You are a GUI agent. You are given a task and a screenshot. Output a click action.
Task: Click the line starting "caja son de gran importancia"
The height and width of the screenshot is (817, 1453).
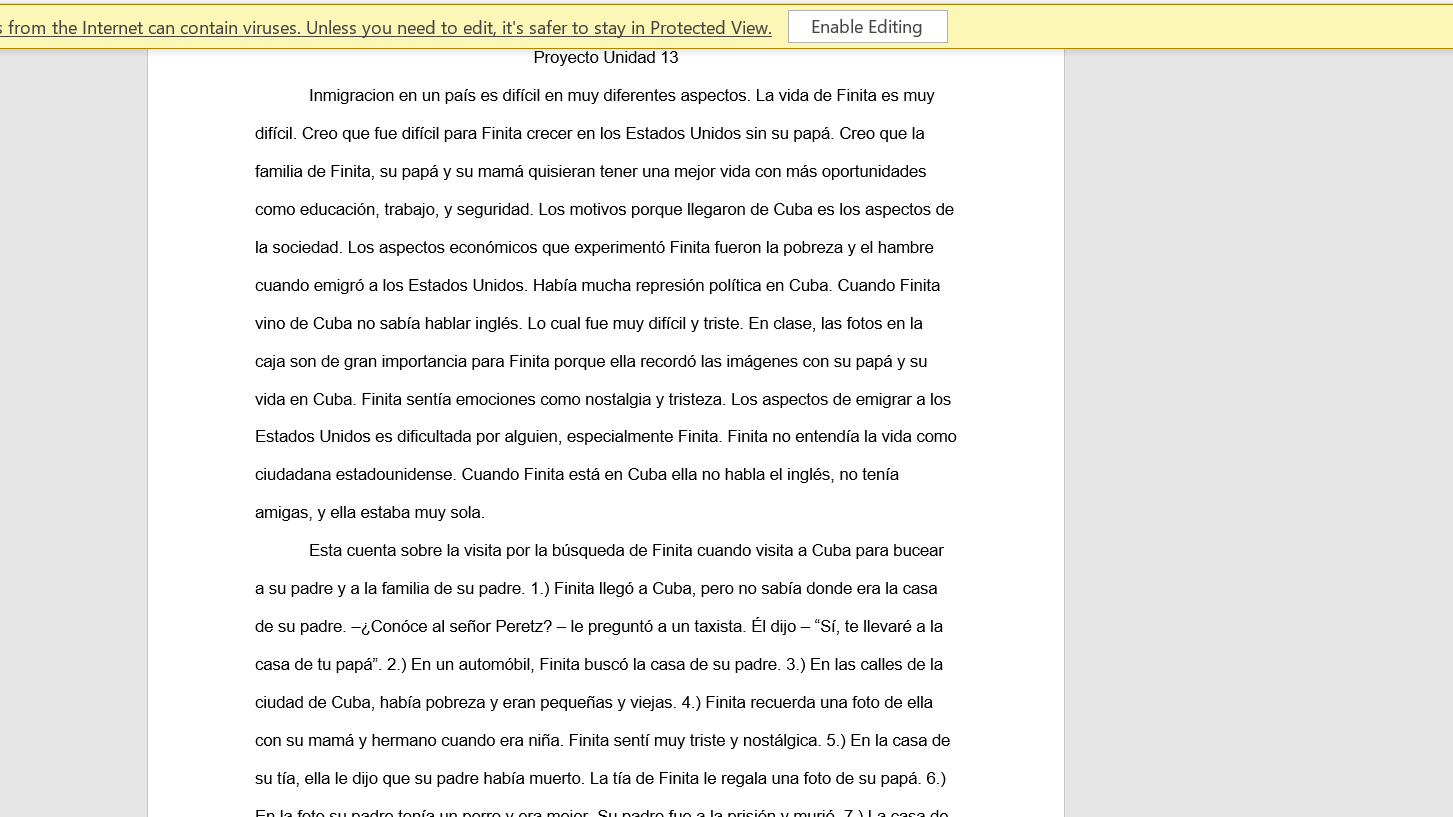tap(591, 362)
